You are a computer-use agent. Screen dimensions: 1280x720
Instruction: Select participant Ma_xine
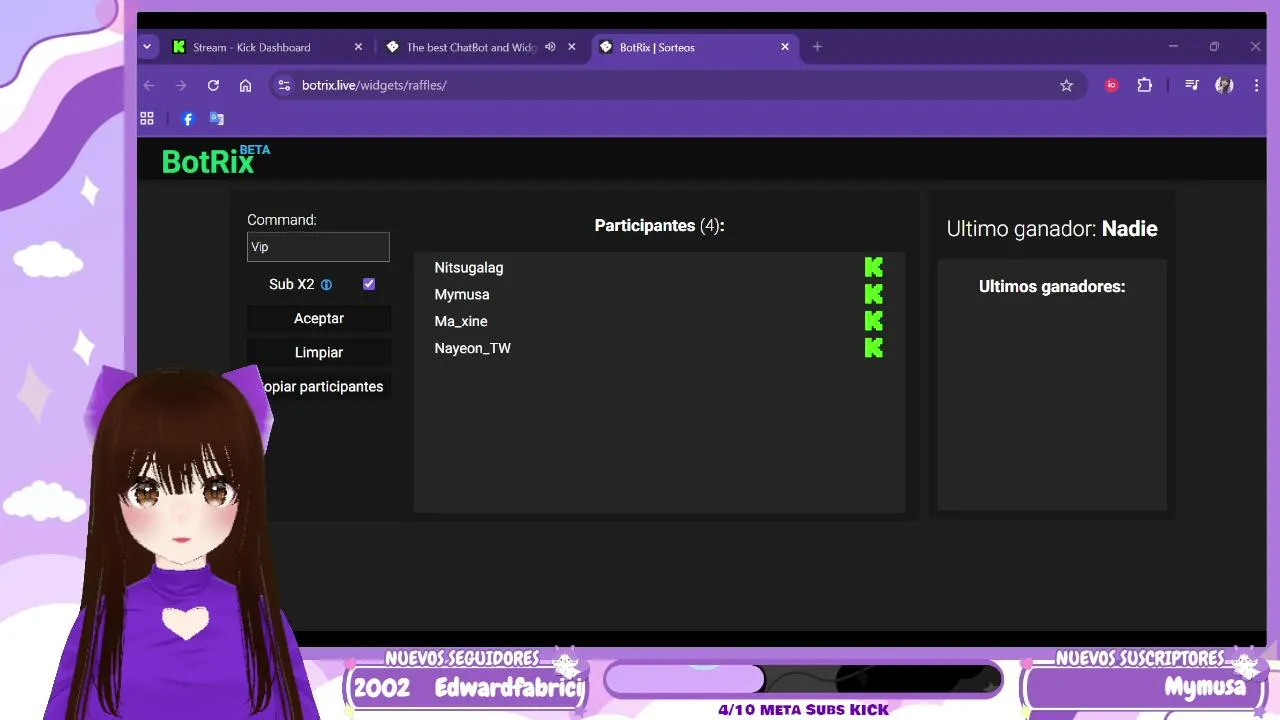point(461,321)
